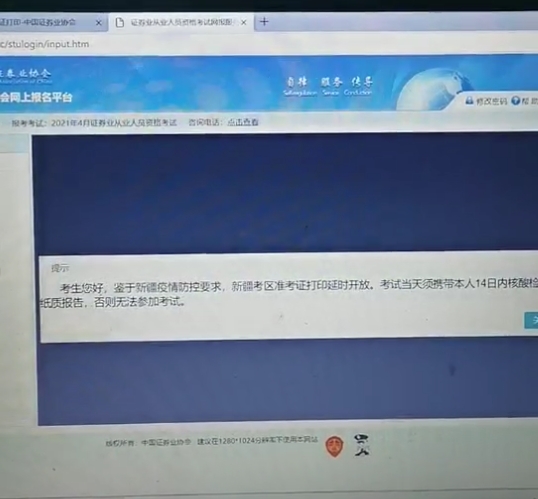Screen dimensions: 538x499
Task: Focus the address bar showing stulogin/input.htm
Action: click(240, 44)
